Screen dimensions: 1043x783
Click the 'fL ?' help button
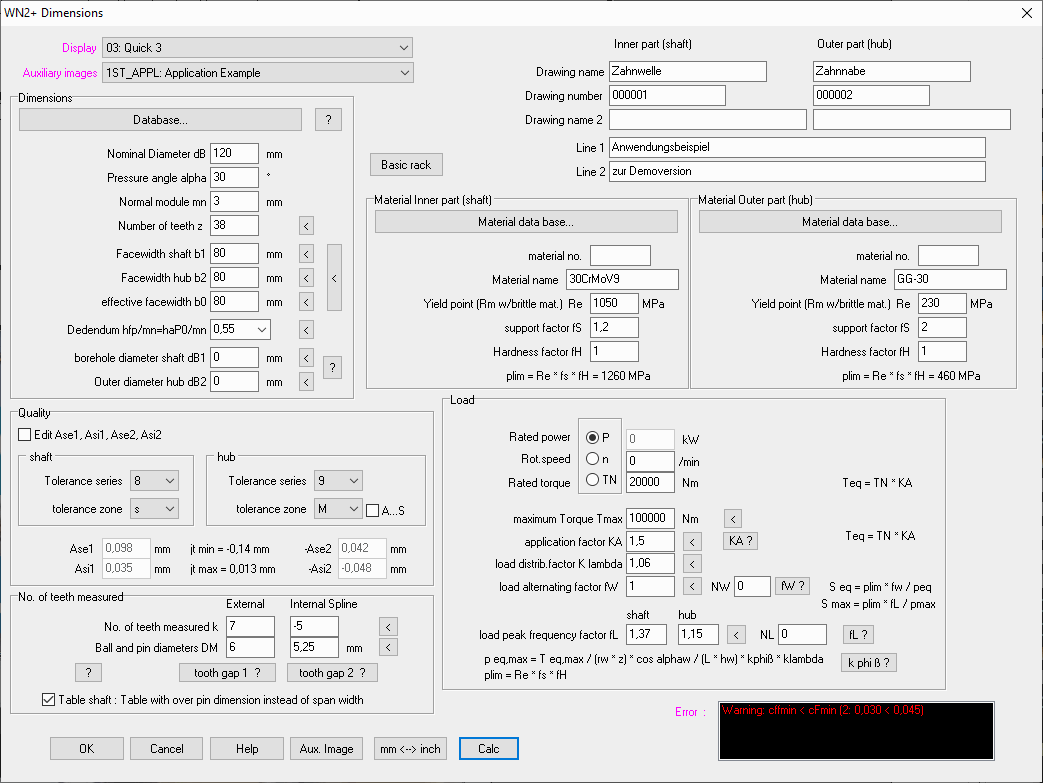859,634
